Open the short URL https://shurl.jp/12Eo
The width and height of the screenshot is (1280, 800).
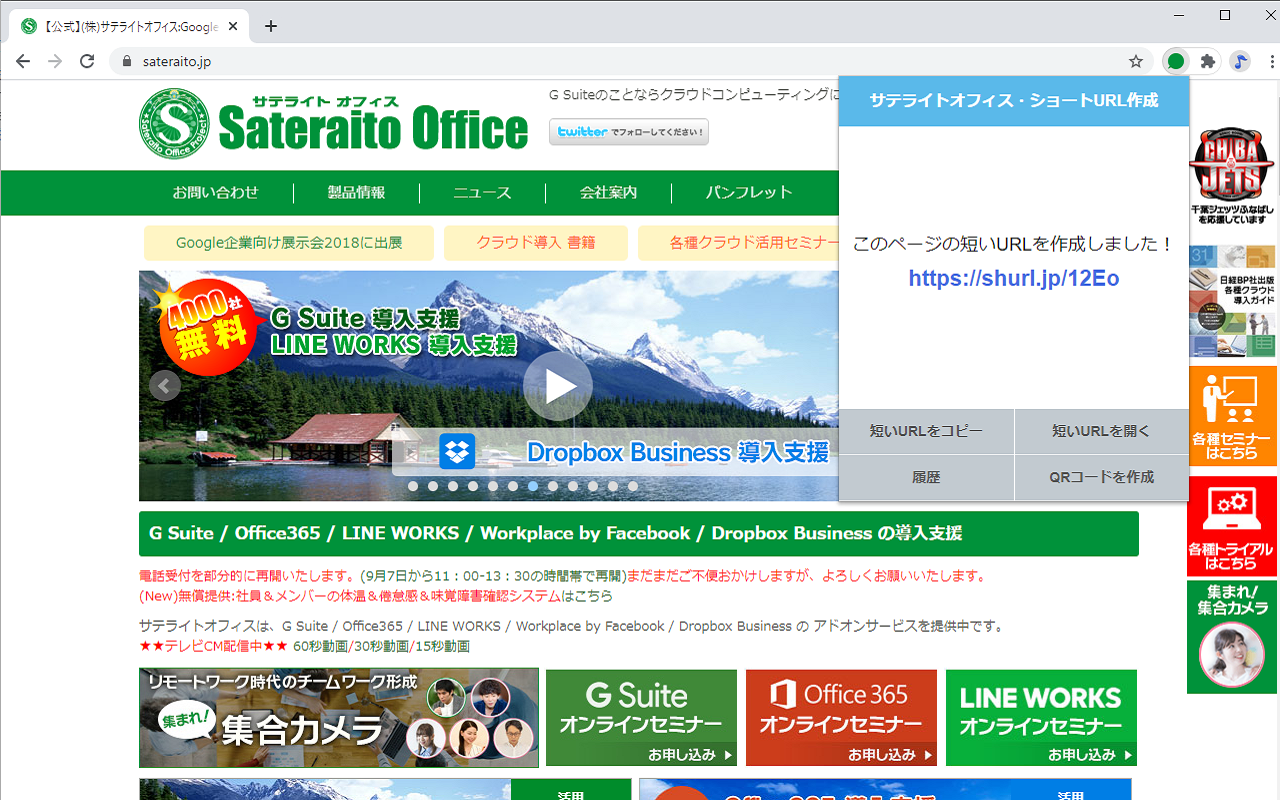coord(1014,278)
